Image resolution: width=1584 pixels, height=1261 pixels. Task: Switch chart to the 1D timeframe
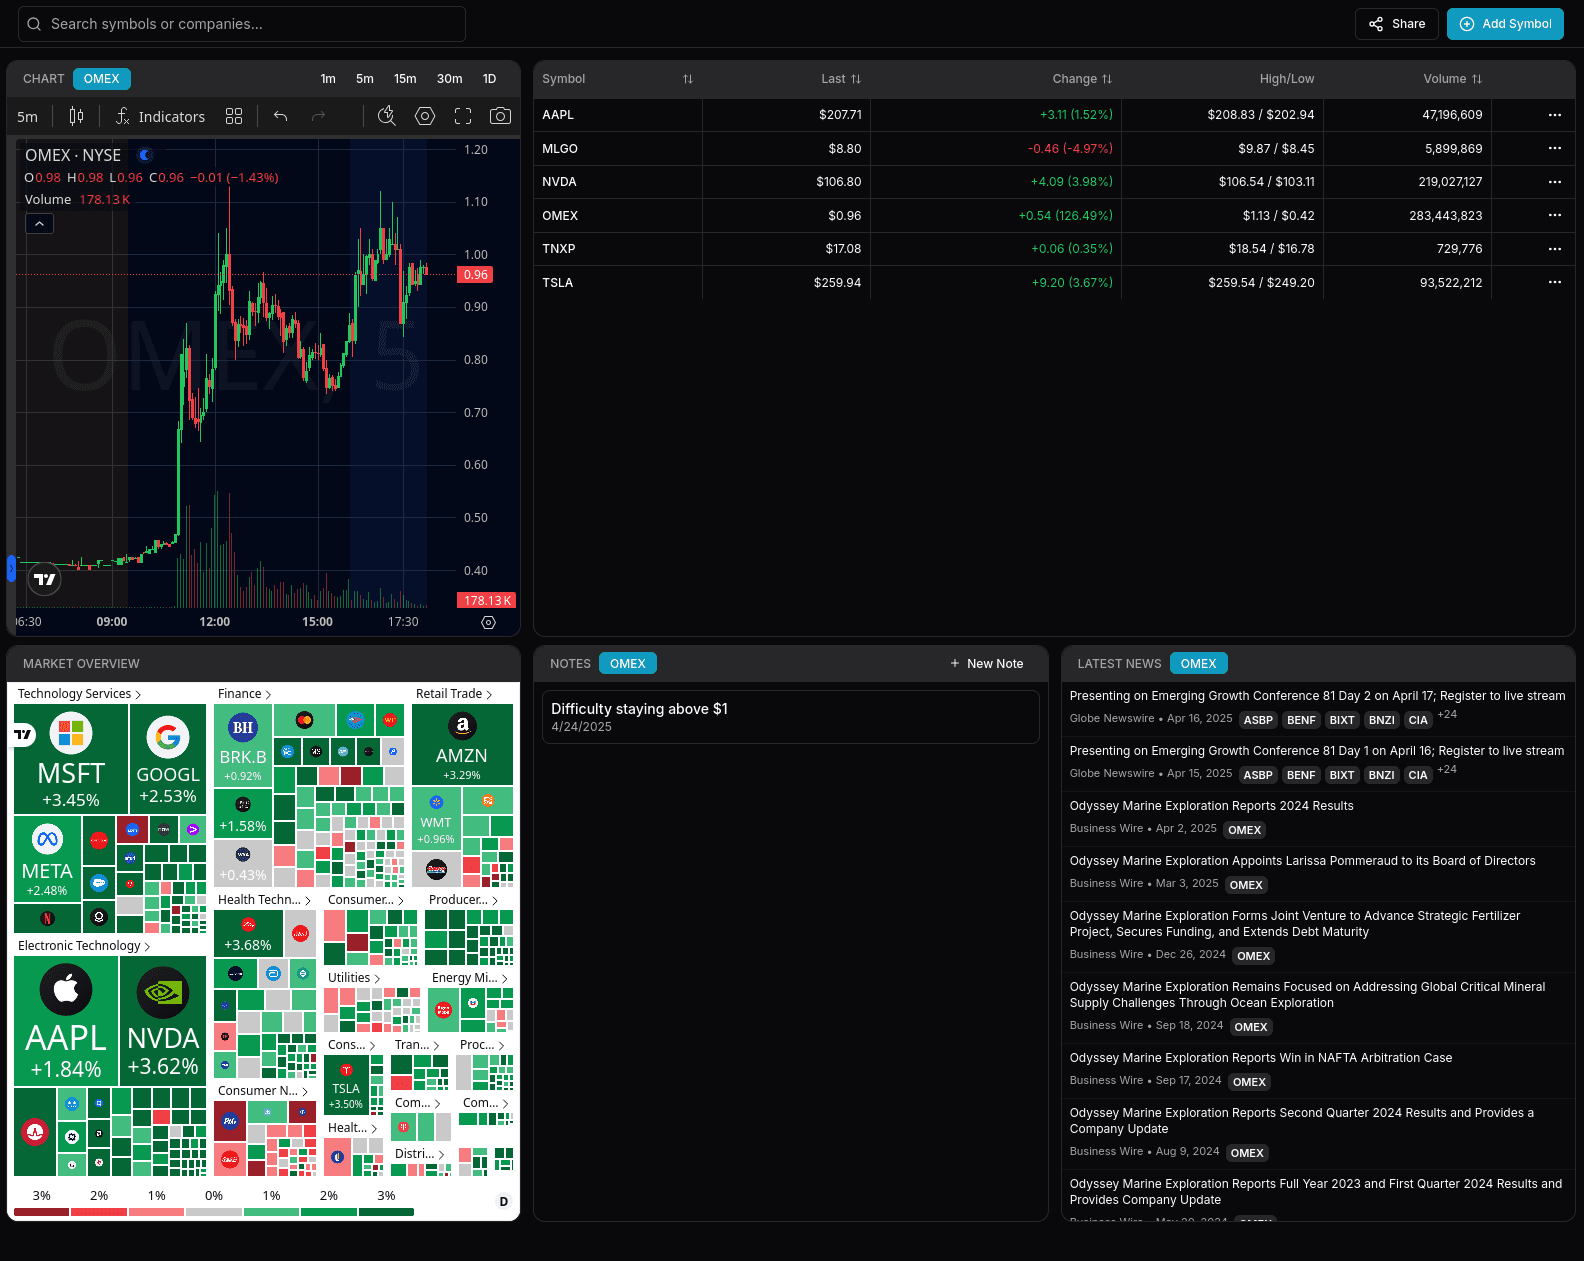pyautogui.click(x=489, y=79)
